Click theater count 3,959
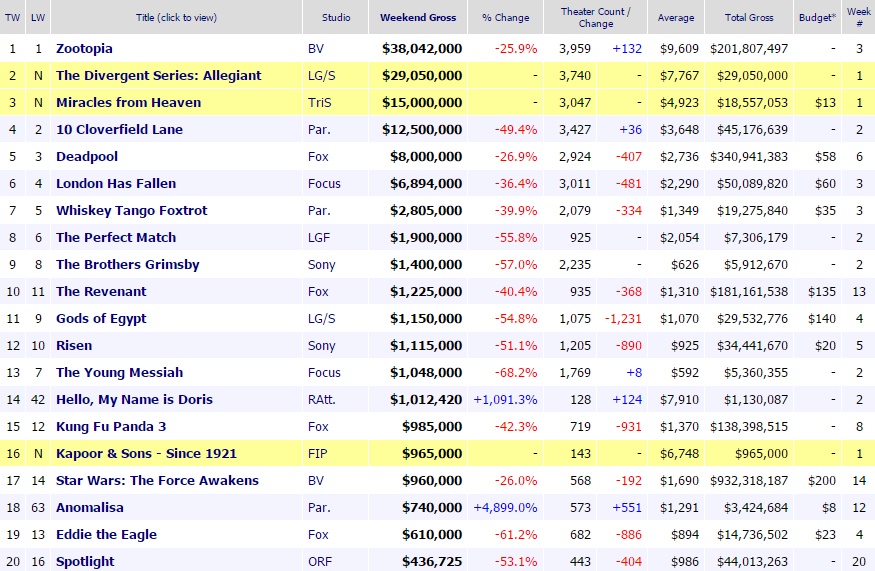This screenshot has width=875, height=571. coord(575,49)
